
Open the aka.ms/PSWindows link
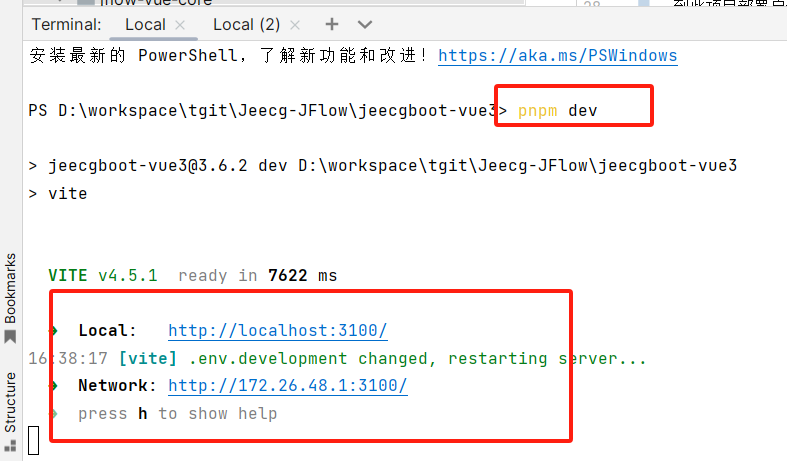[557, 56]
